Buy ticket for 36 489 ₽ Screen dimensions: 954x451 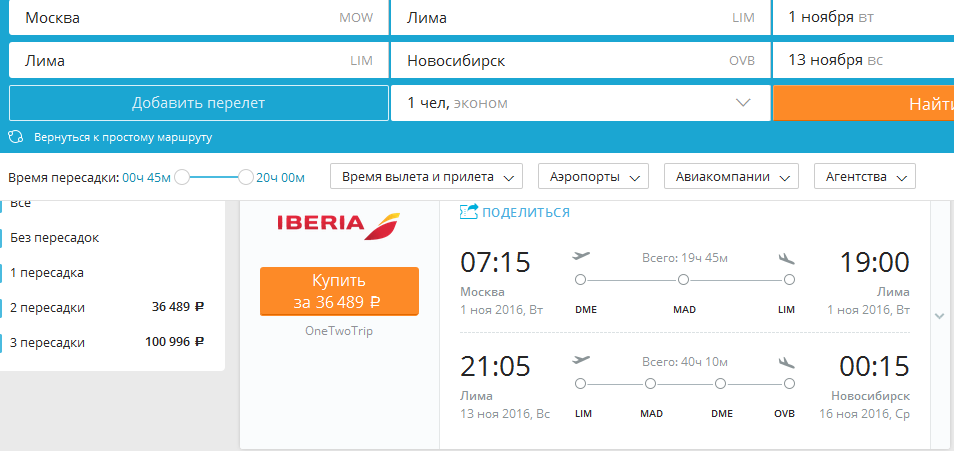click(339, 291)
